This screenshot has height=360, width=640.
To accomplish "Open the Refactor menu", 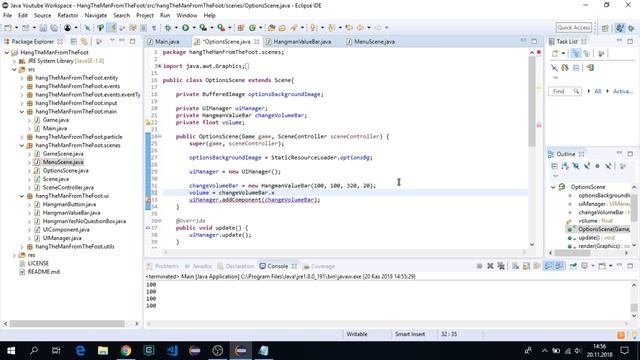I will (x=68, y=16).
